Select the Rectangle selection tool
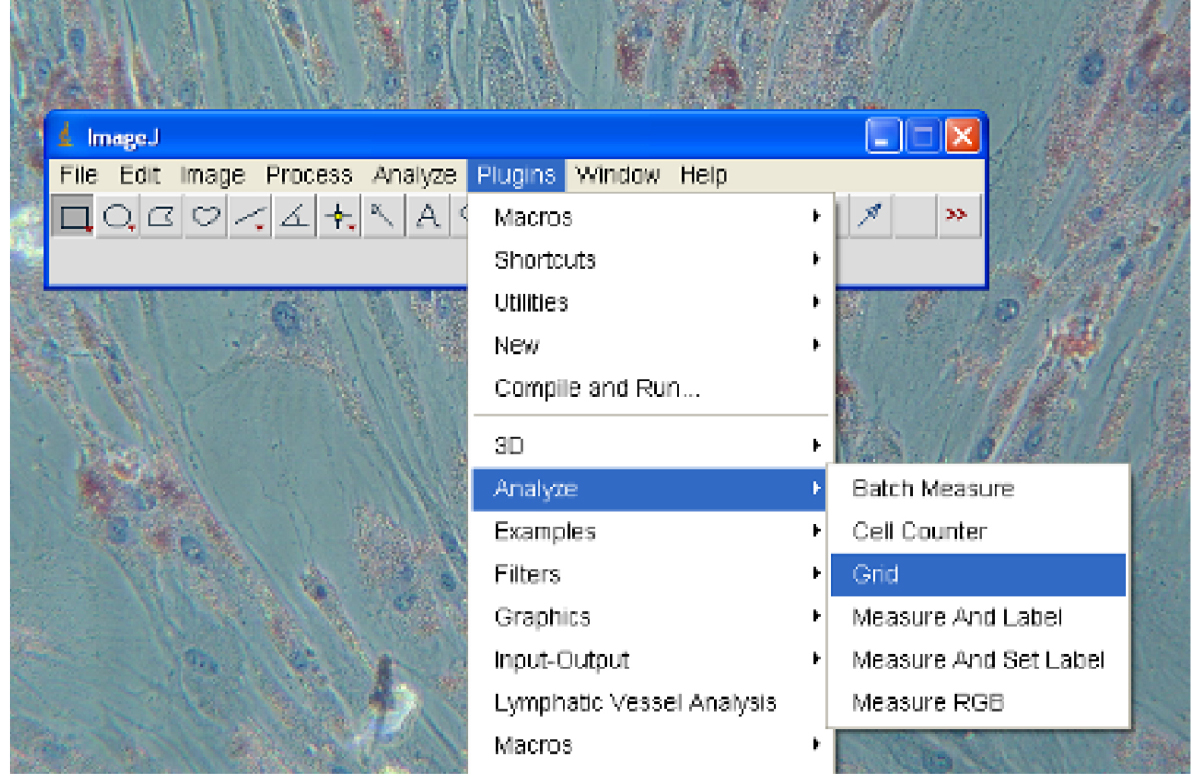1191x780 pixels. [74, 216]
